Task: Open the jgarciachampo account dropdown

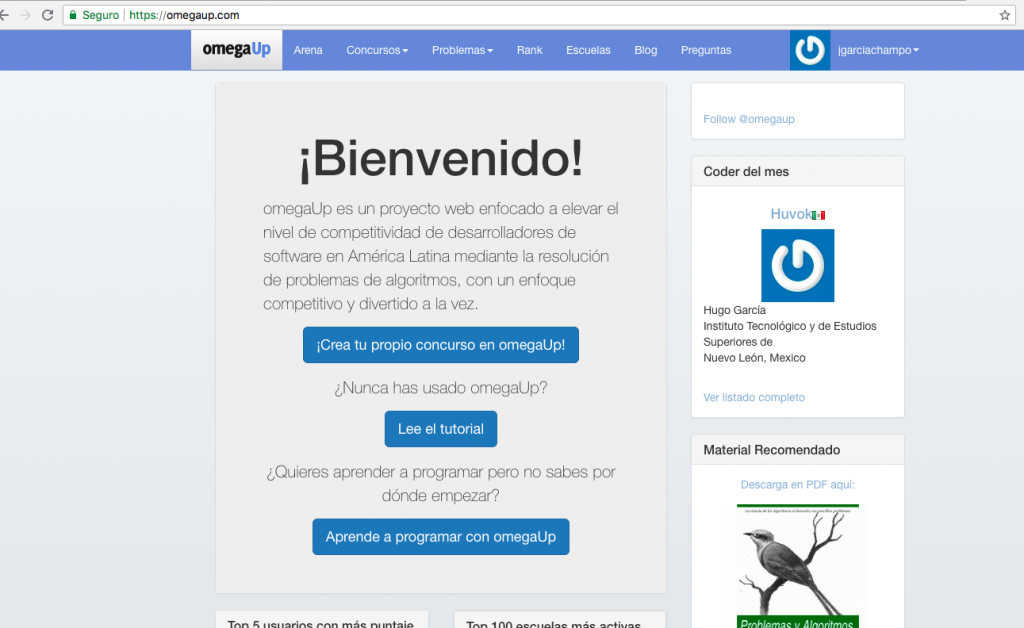Action: (x=878, y=50)
